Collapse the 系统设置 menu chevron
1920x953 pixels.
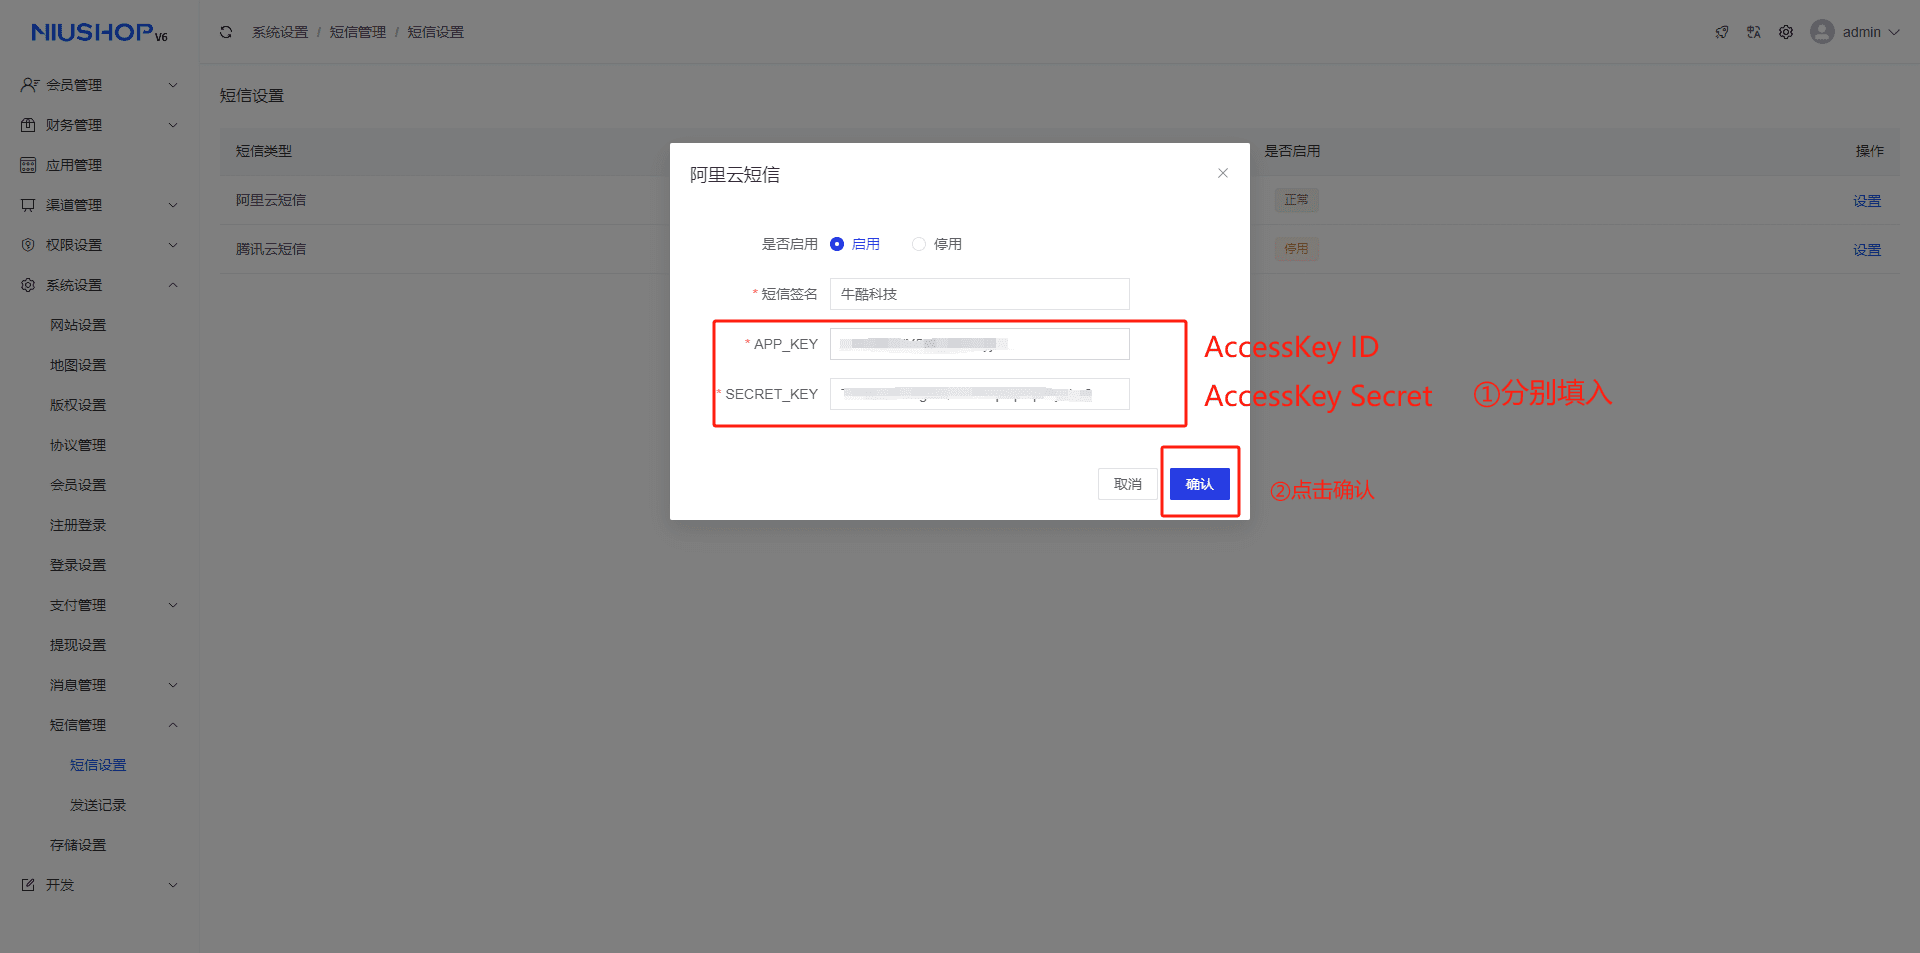point(173,285)
